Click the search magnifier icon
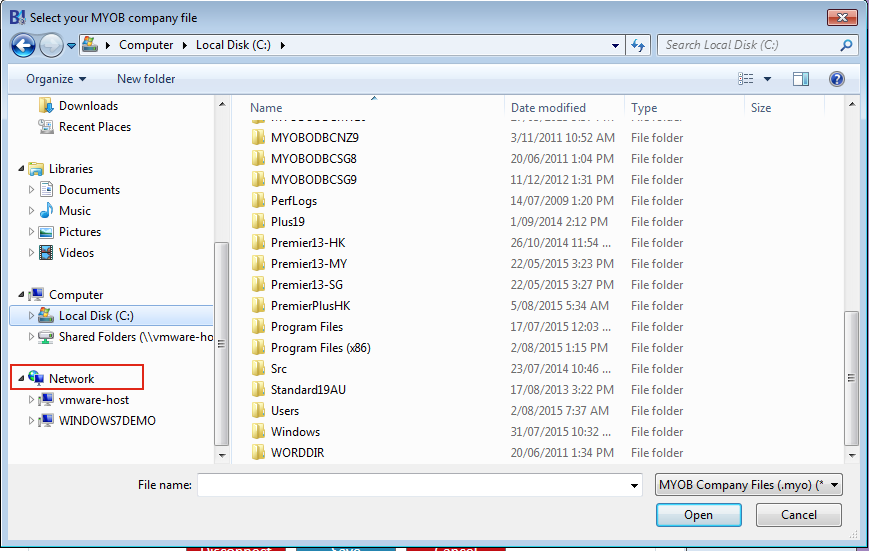869x551 pixels. pyautogui.click(x=846, y=45)
